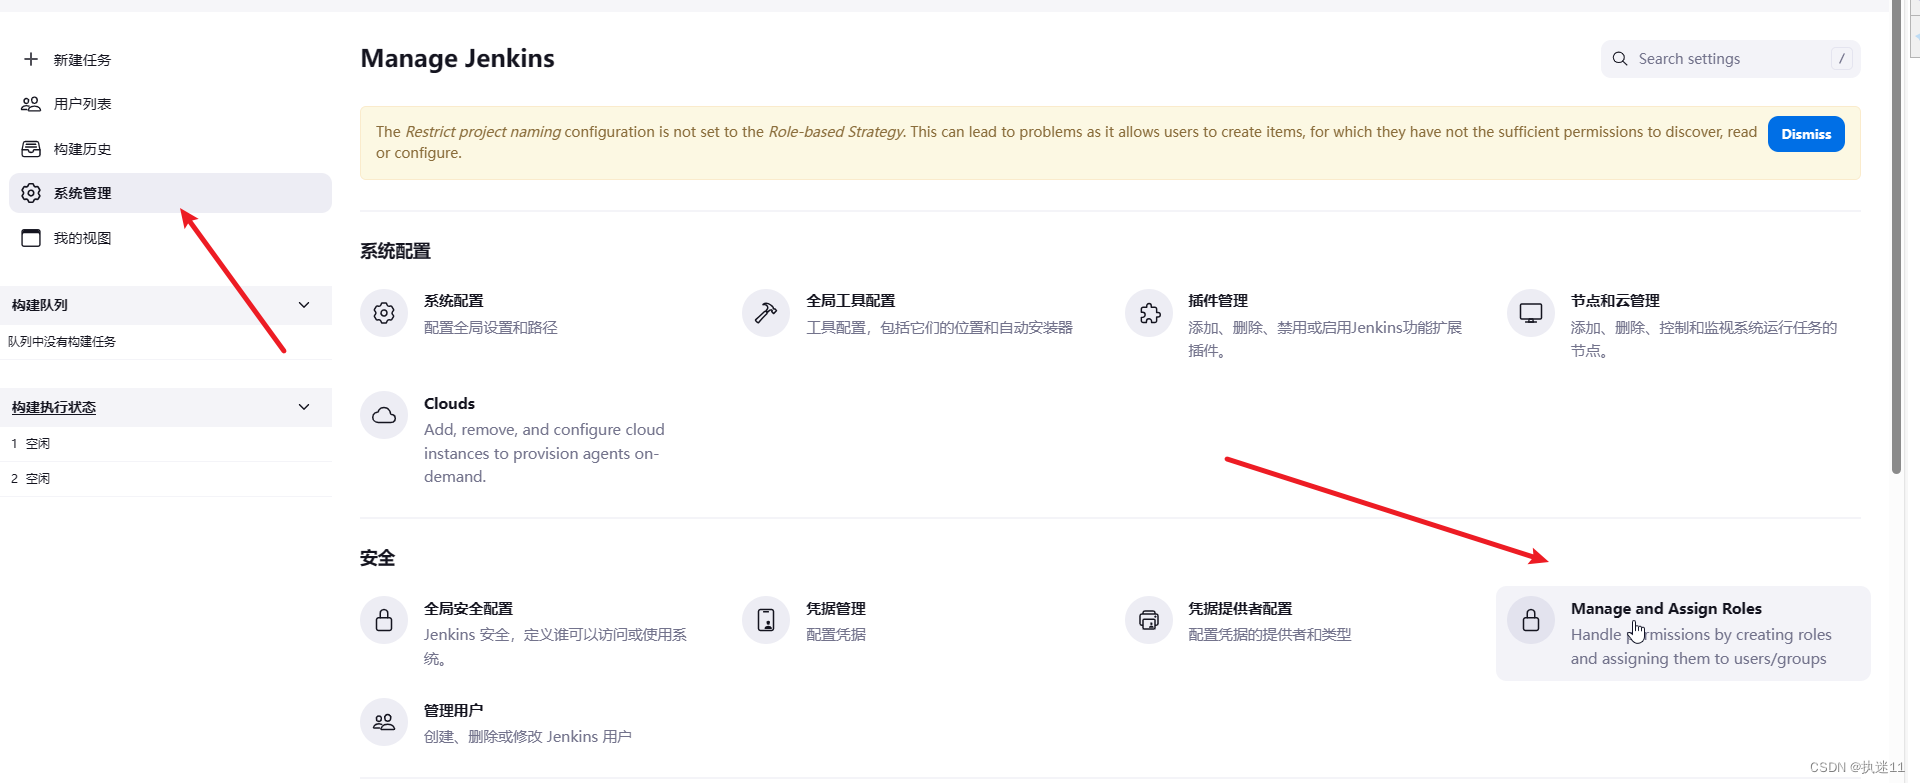This screenshot has height=783, width=1920.
Task: Collapse the 构建执行状态 panel chevron
Action: click(x=304, y=407)
